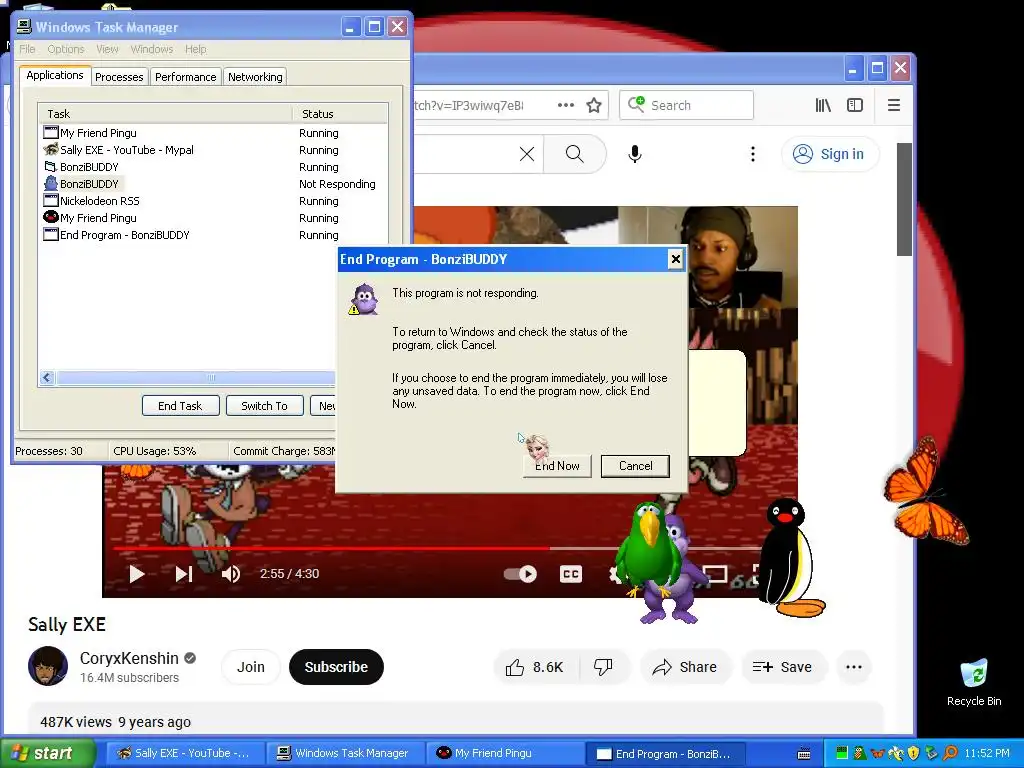This screenshot has width=1024, height=768.
Task: Open more actions ellipsis beside Save
Action: point(854,667)
